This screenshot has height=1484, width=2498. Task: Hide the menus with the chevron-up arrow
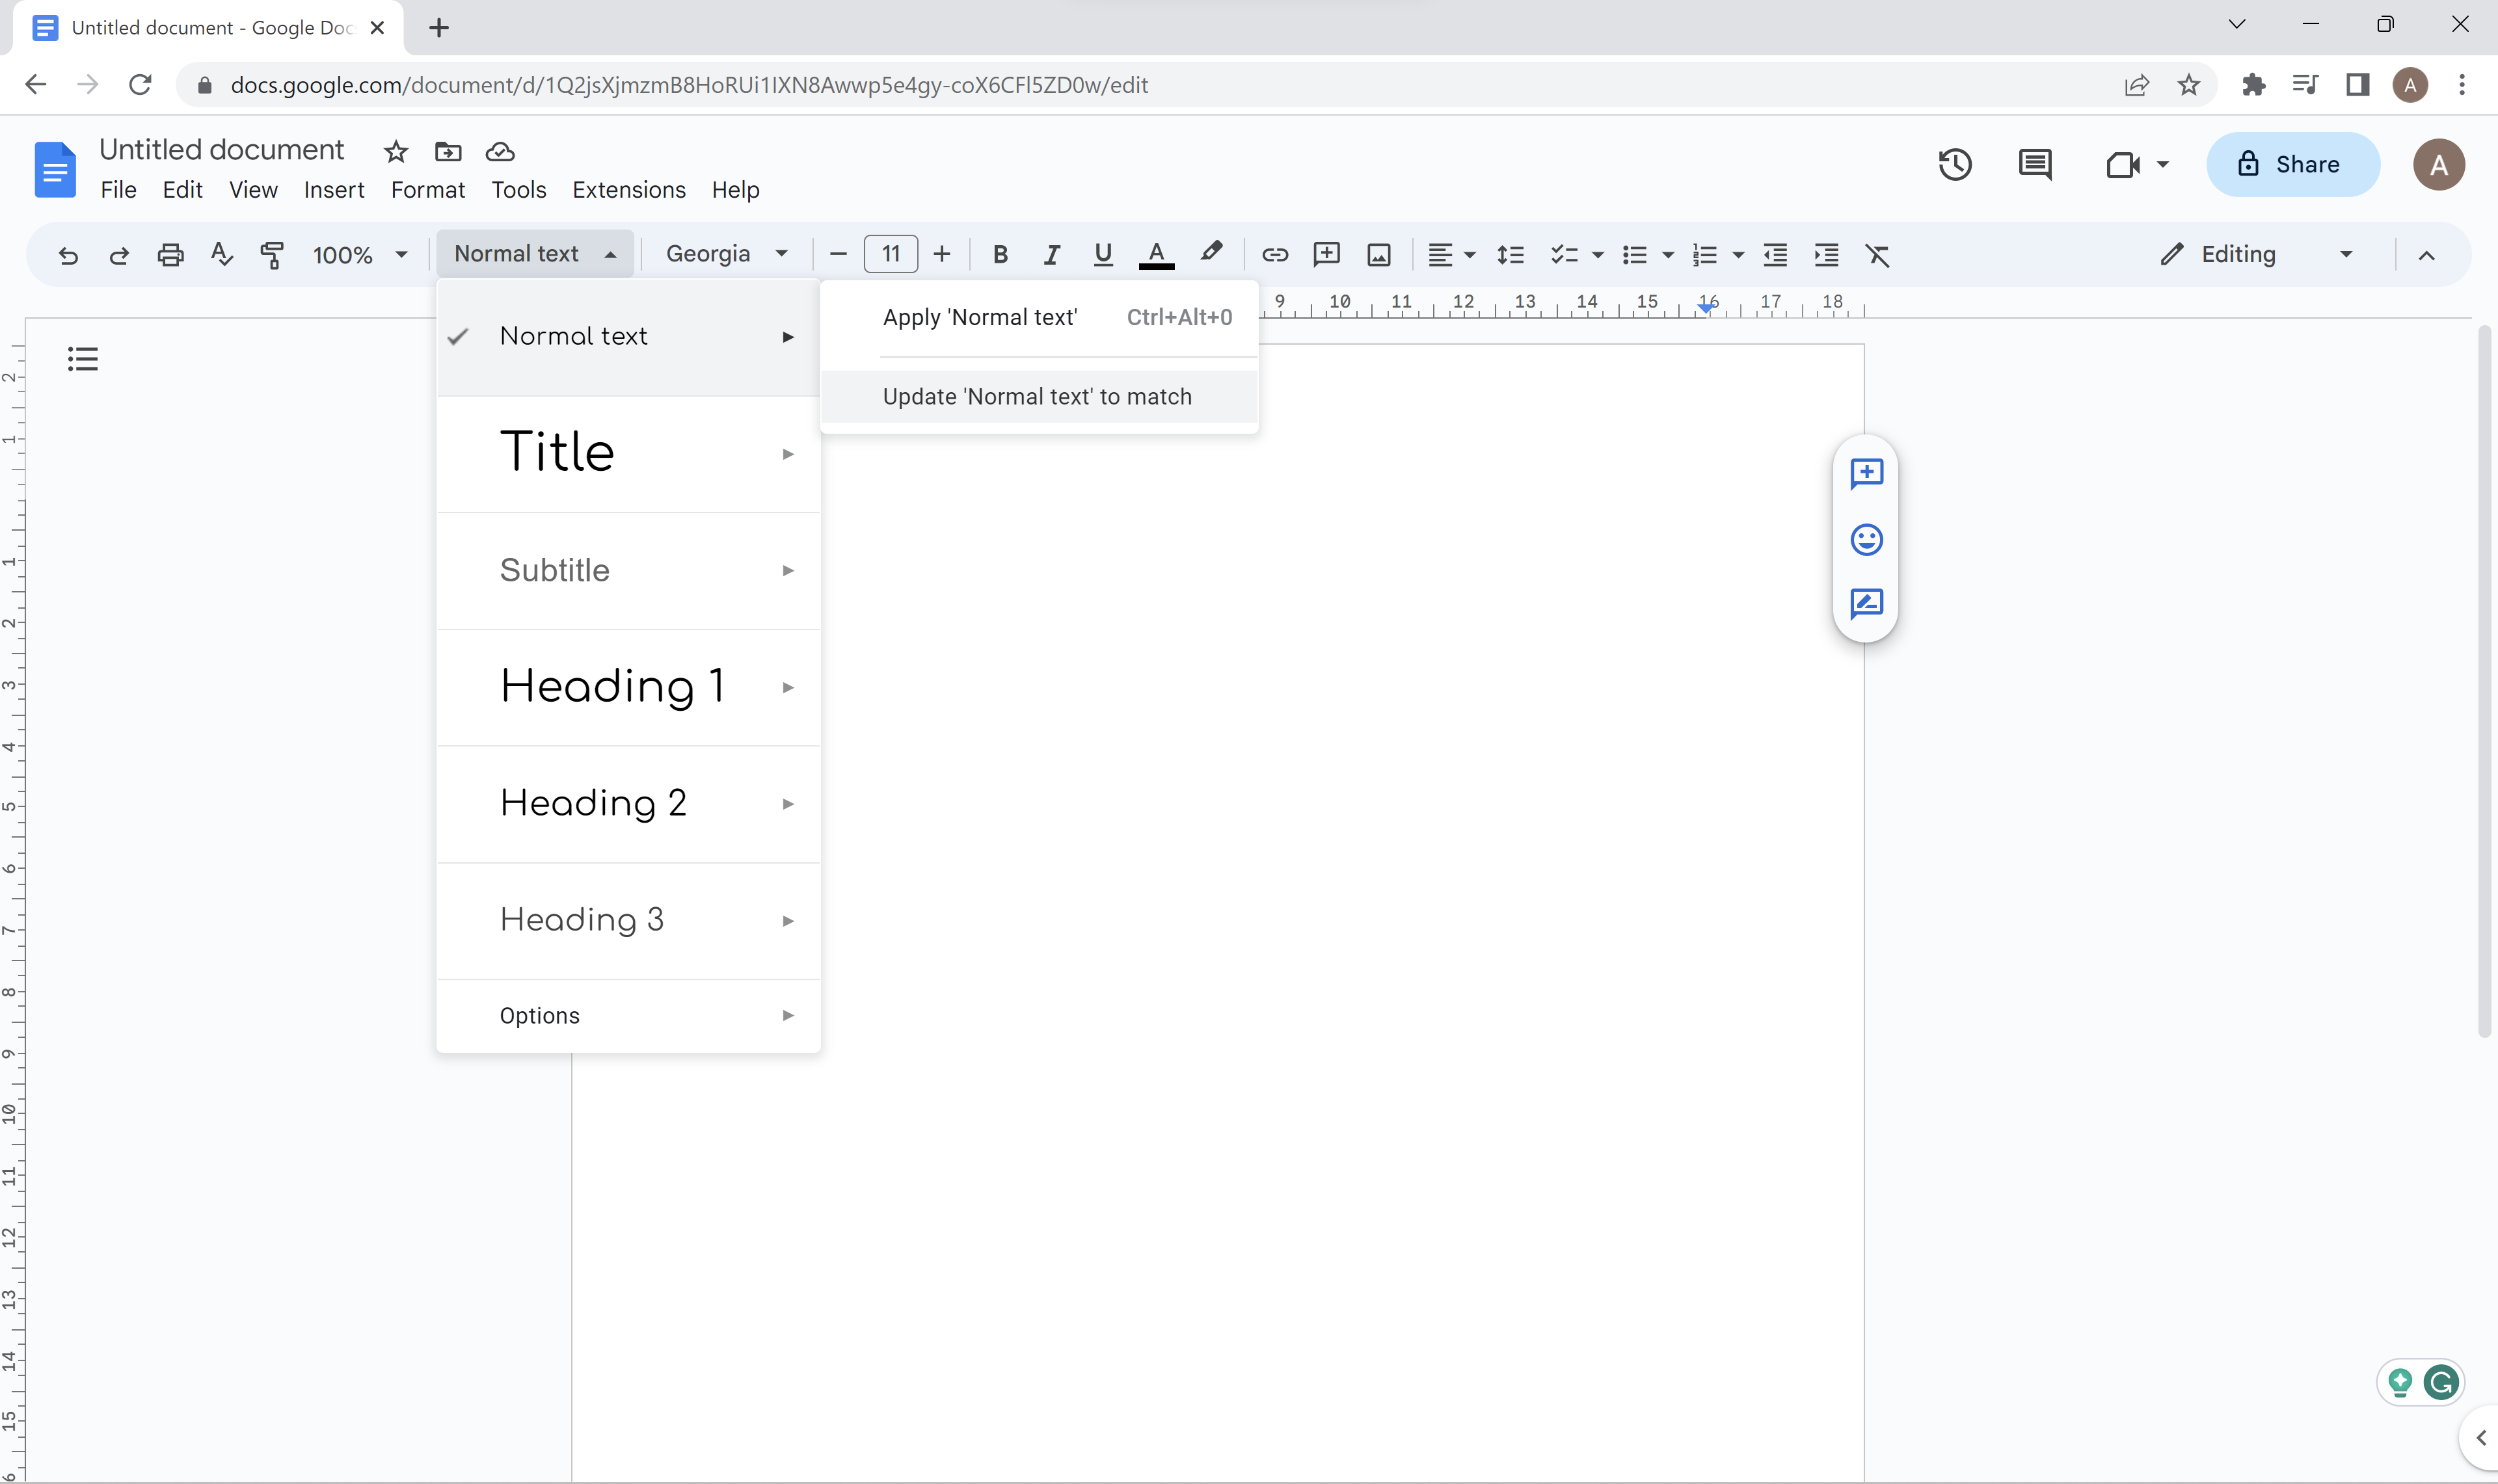2426,255
